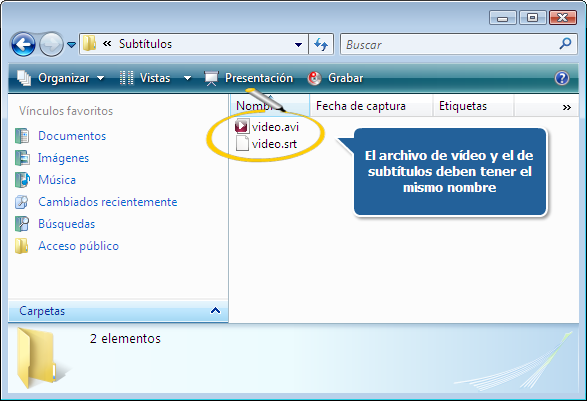Viewport: 587px width, 401px height.
Task: Click the folder icon in address bar
Action: (89, 43)
